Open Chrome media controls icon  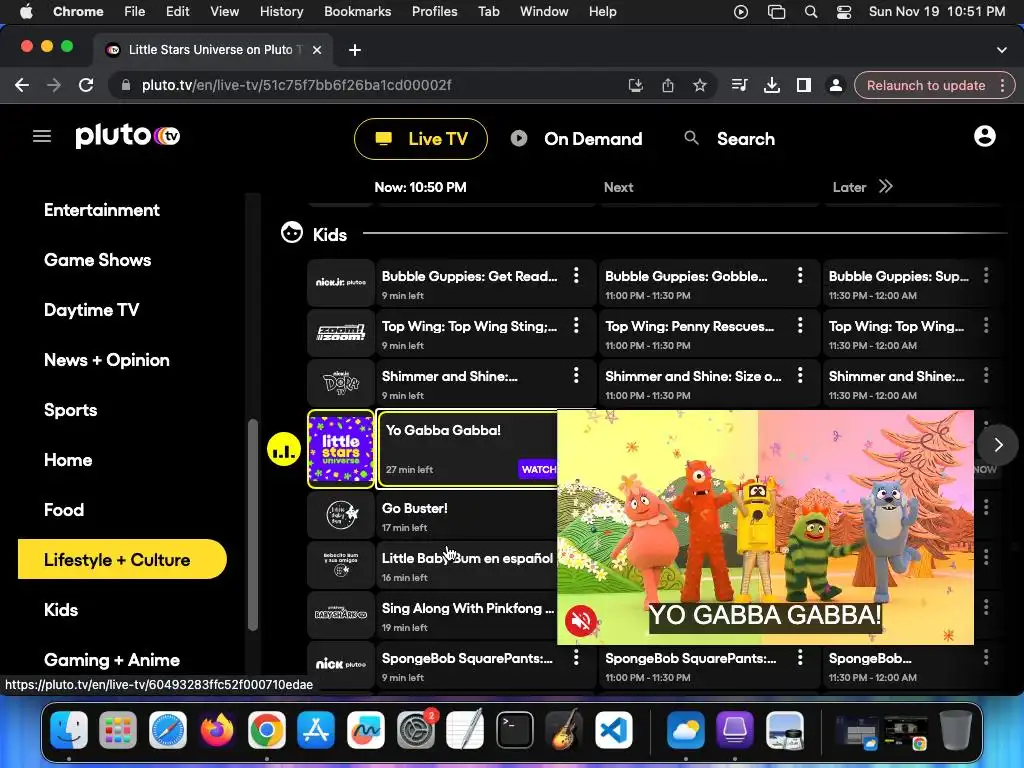tap(739, 85)
